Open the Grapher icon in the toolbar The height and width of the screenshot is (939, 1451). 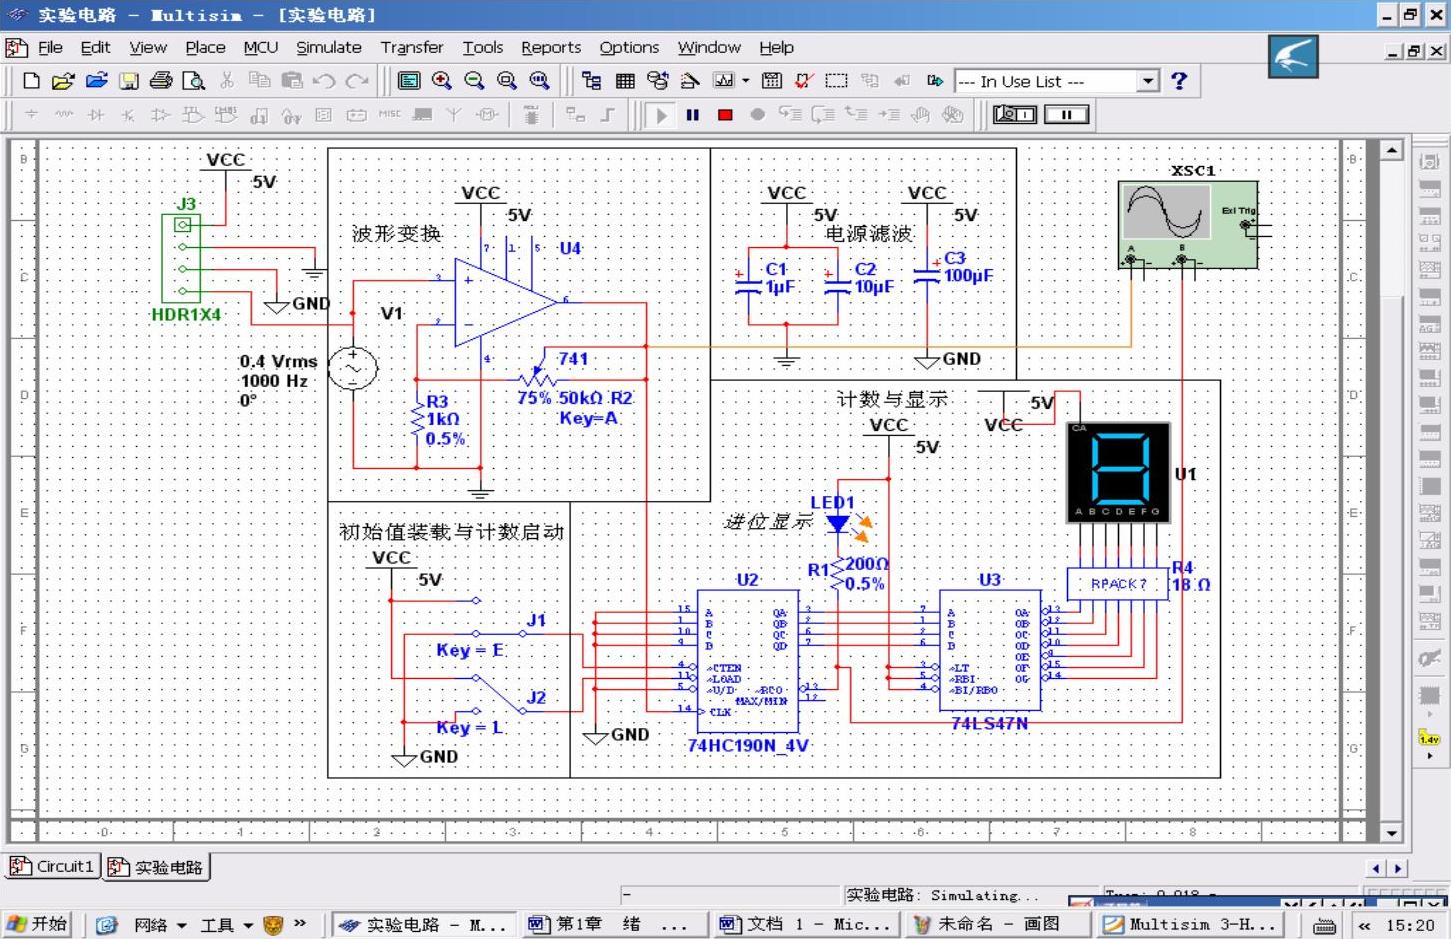click(724, 81)
